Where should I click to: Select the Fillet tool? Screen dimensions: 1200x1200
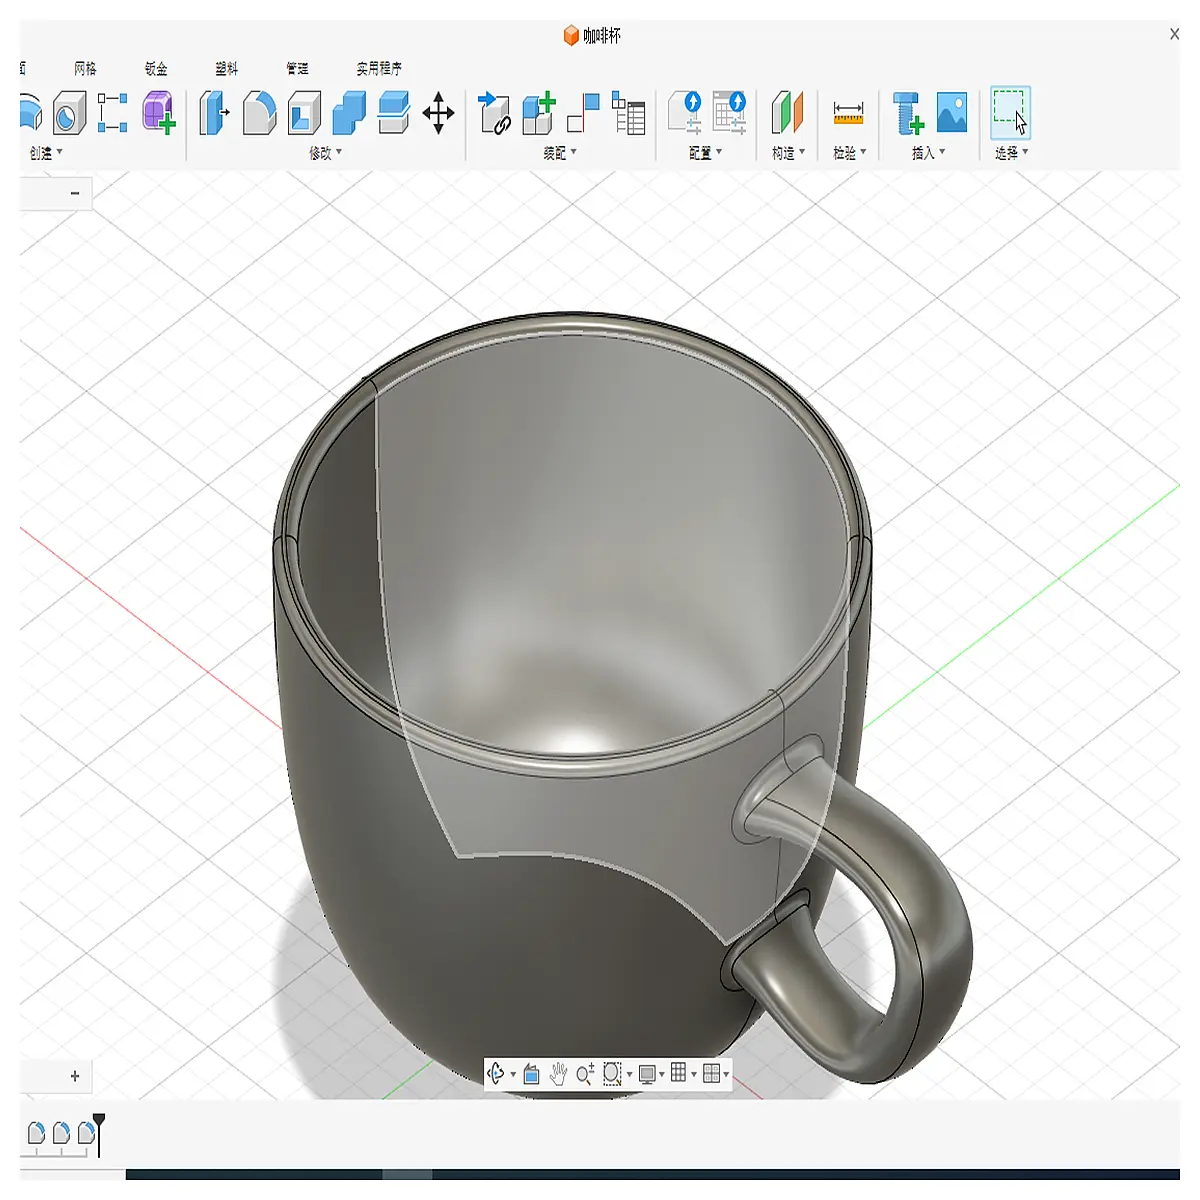tap(259, 113)
